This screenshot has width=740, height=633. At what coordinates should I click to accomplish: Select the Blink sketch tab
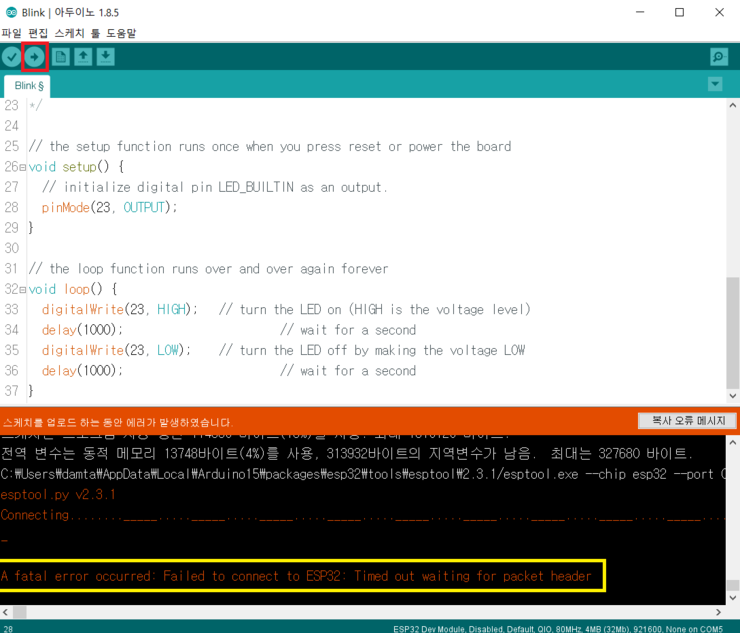[x=28, y=86]
